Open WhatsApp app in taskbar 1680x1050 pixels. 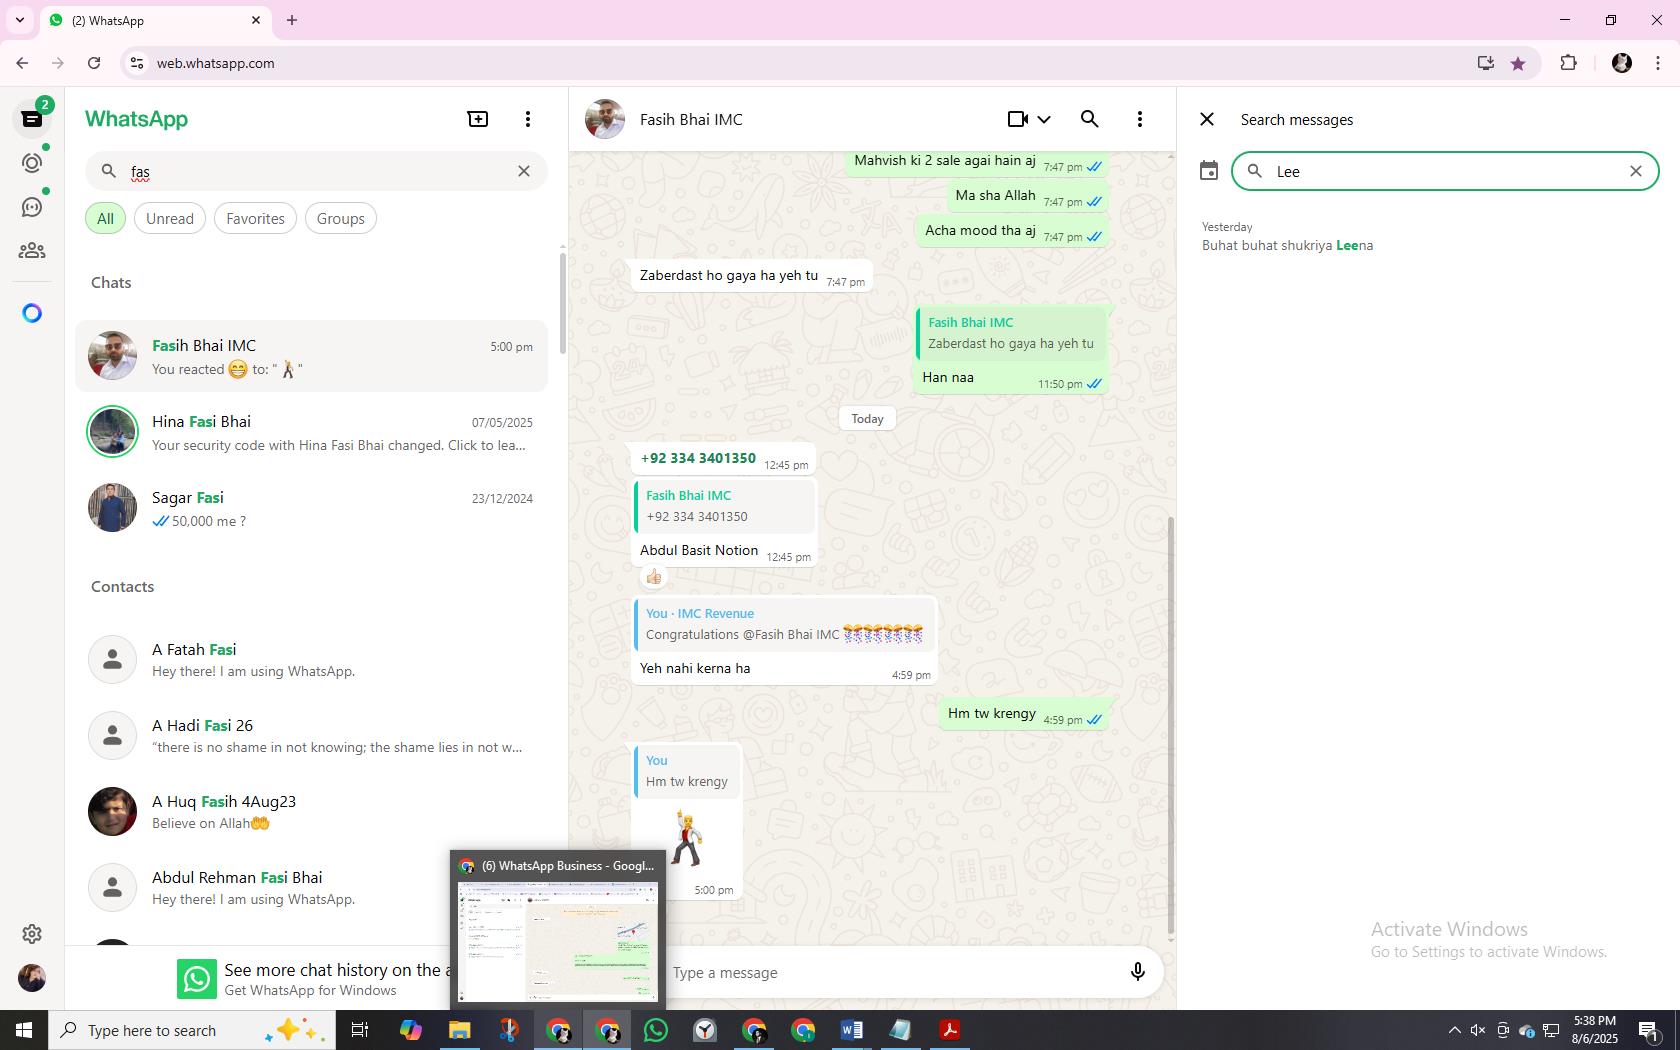click(x=656, y=1030)
